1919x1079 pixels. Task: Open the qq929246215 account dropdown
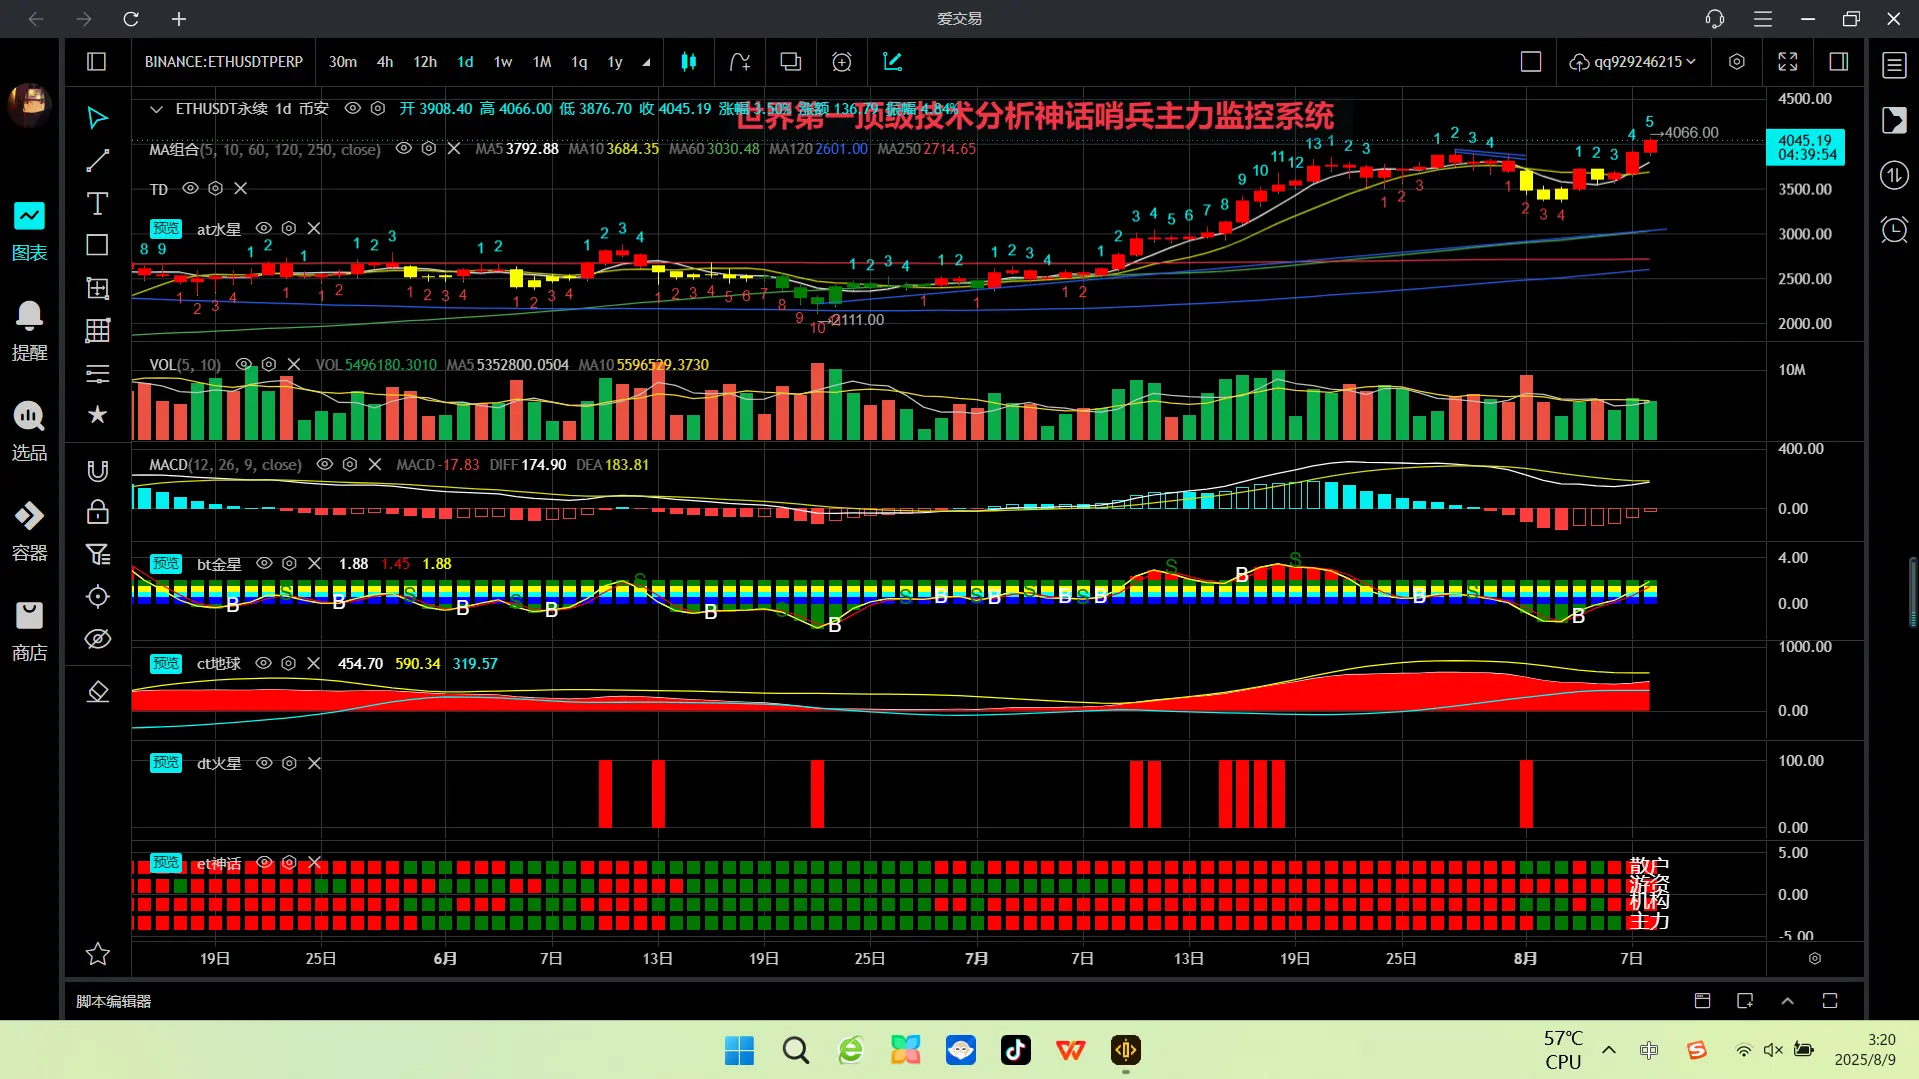tap(1633, 62)
